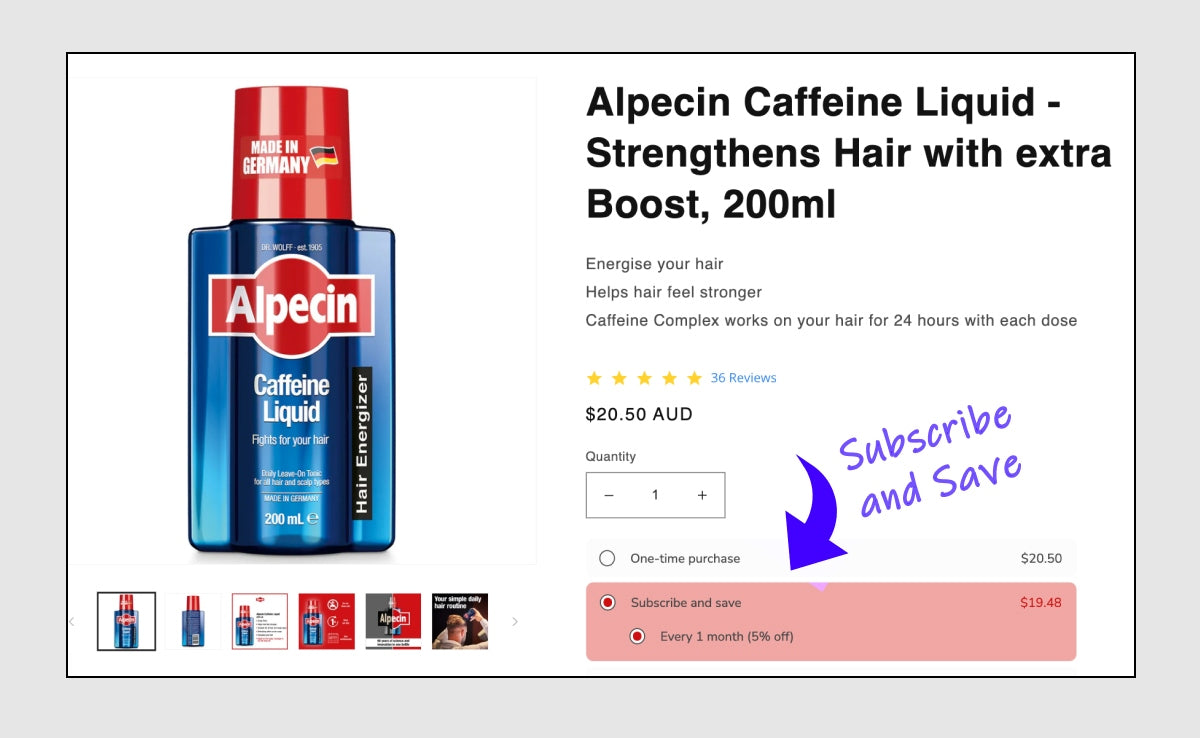View the second bottle back thumbnail

click(193, 621)
